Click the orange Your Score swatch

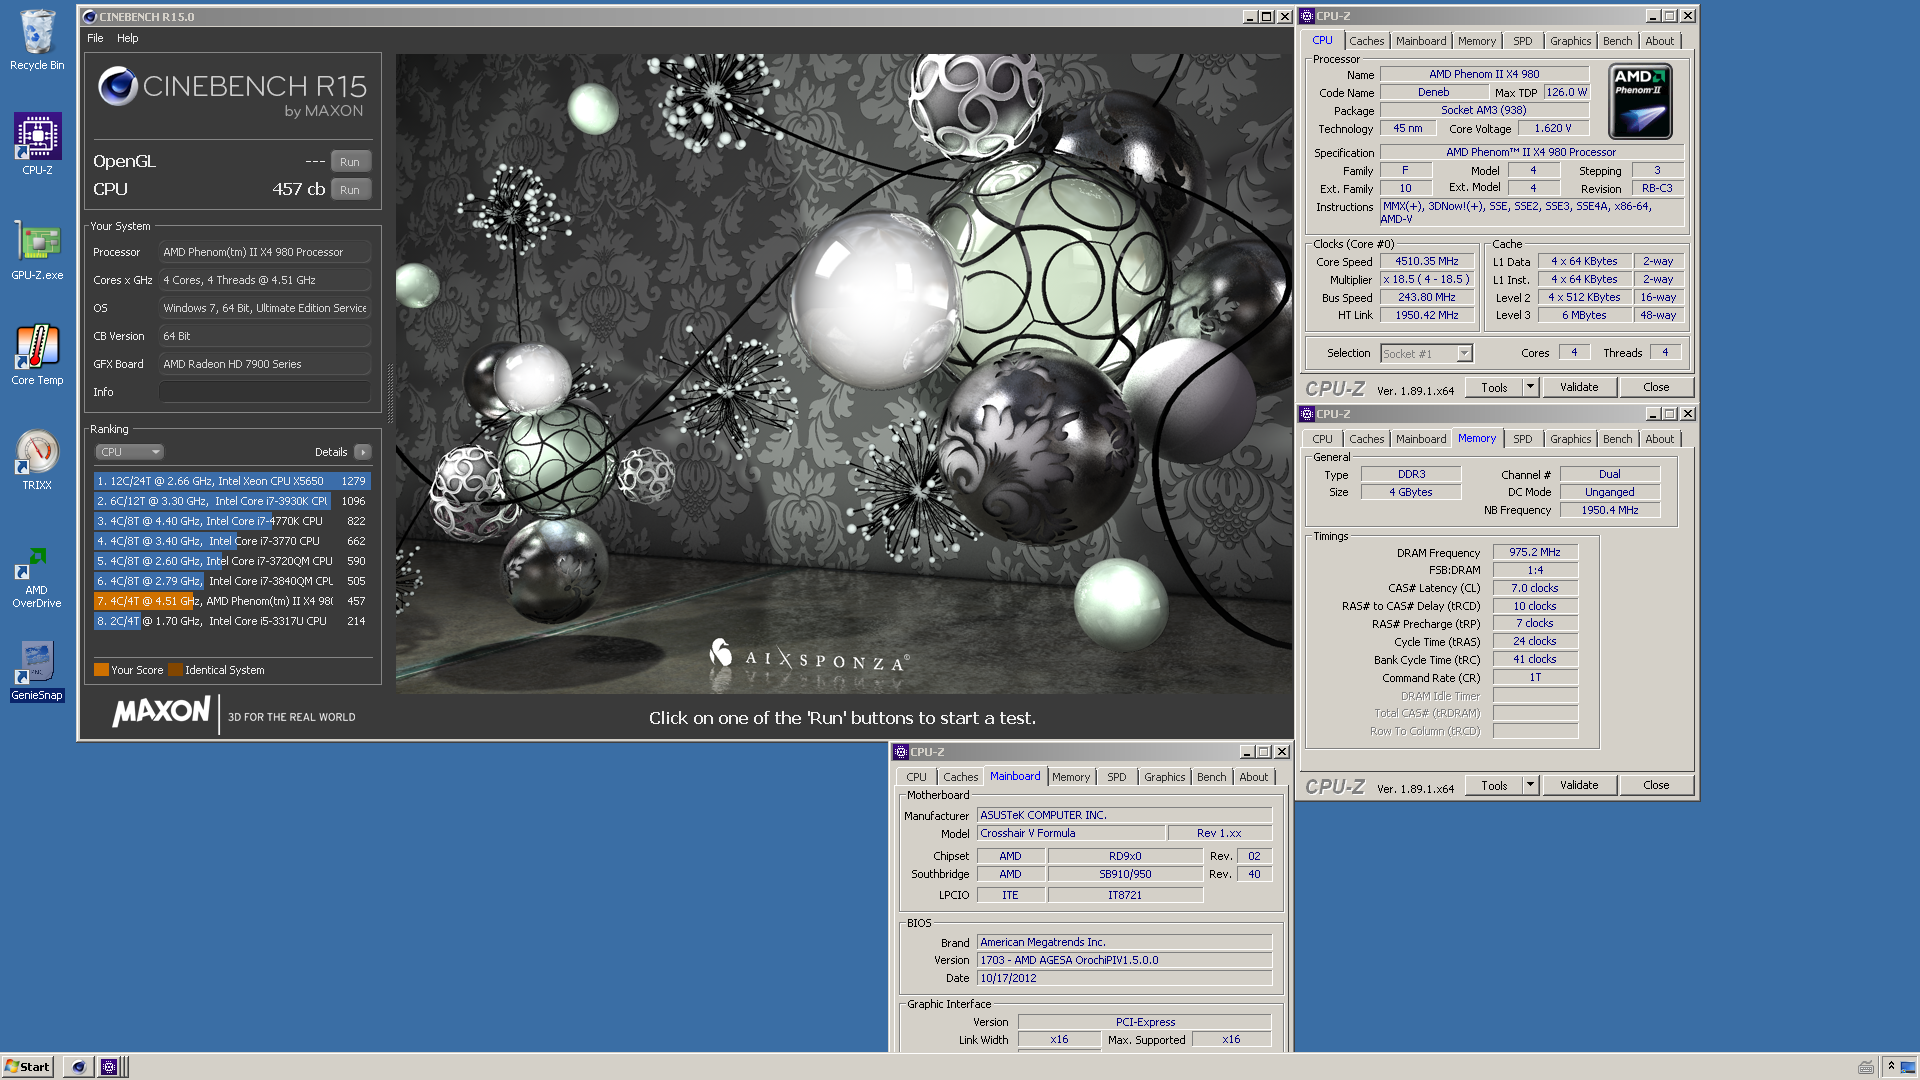(101, 670)
